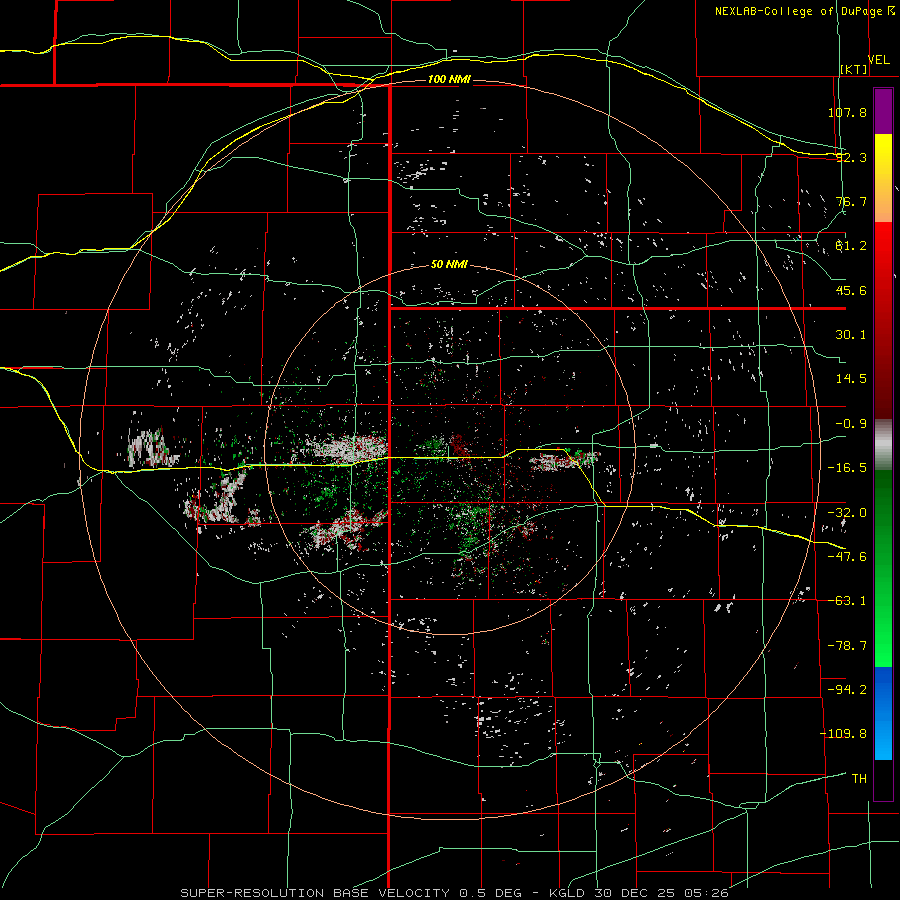Click the 45.6 velocity scale value

pyautogui.click(x=851, y=290)
